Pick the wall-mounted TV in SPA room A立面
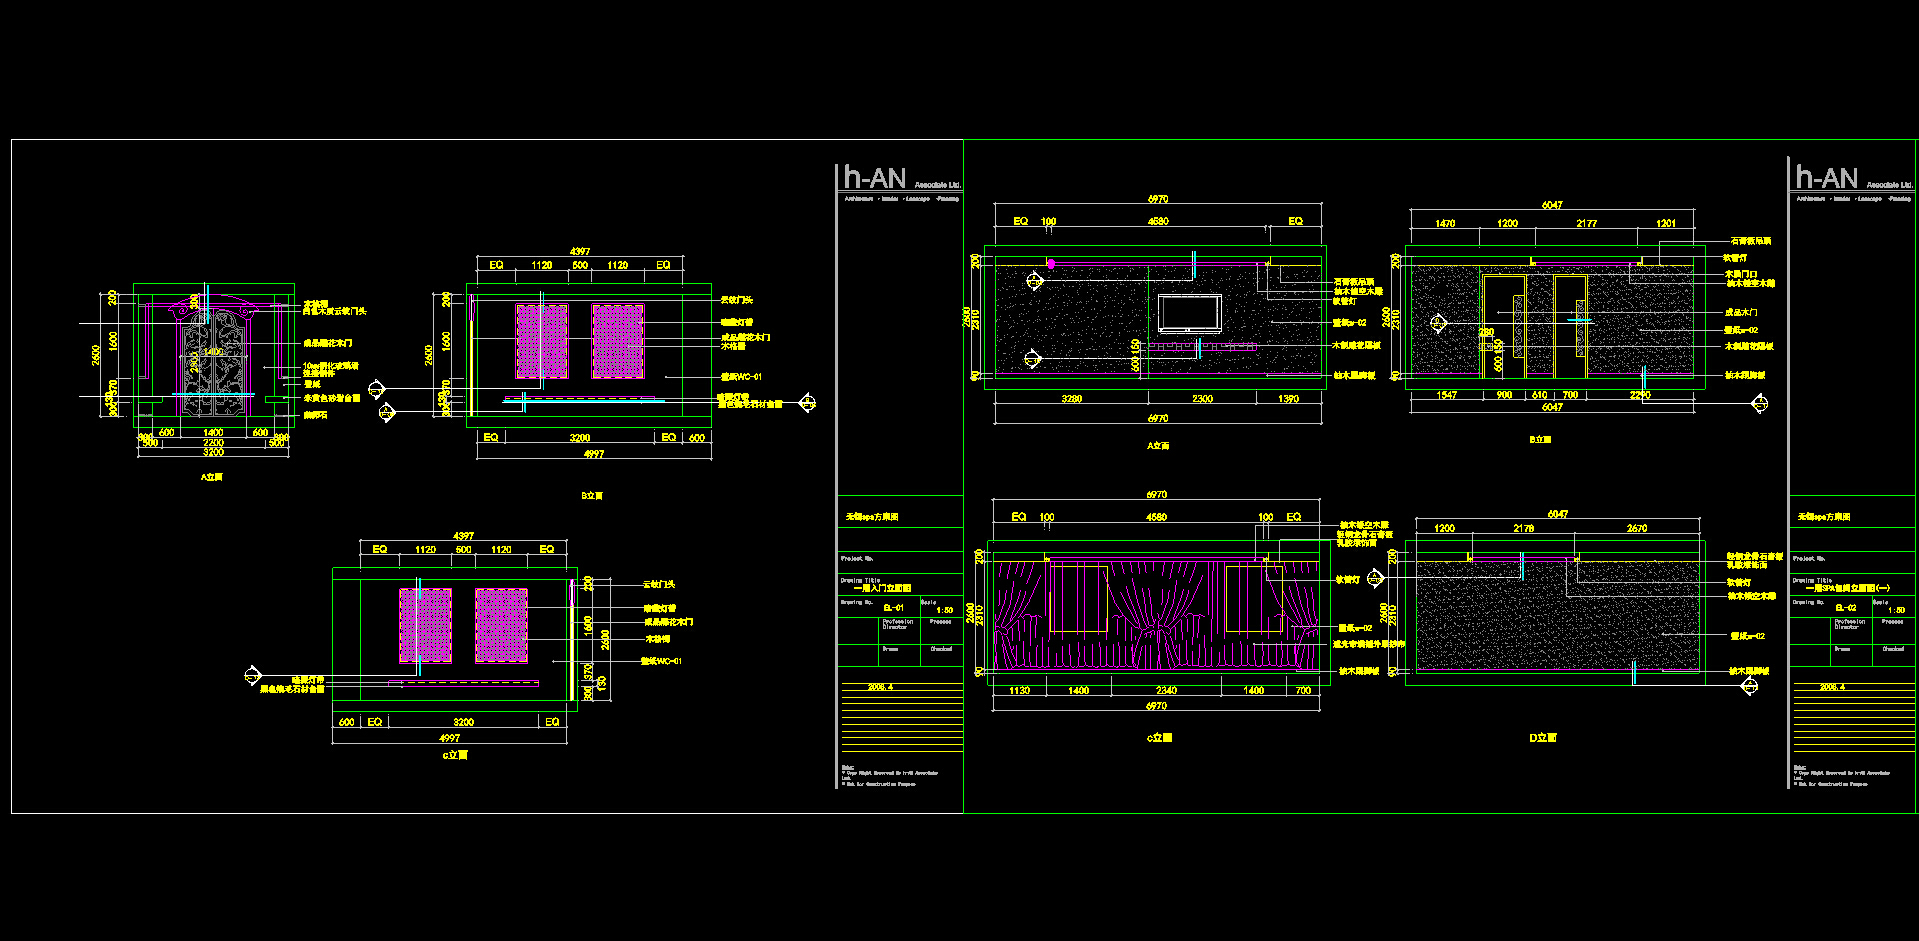 tap(1189, 314)
